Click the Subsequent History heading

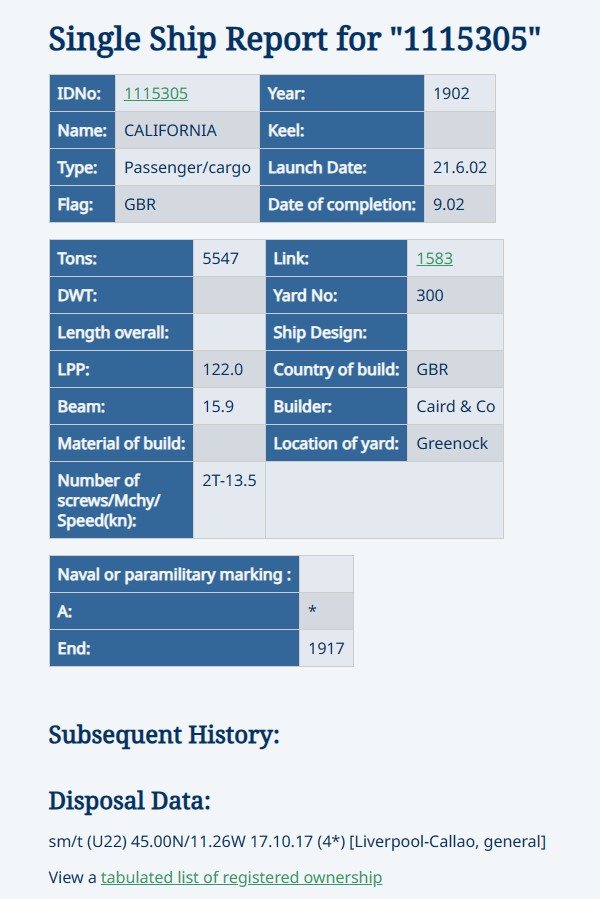click(164, 735)
